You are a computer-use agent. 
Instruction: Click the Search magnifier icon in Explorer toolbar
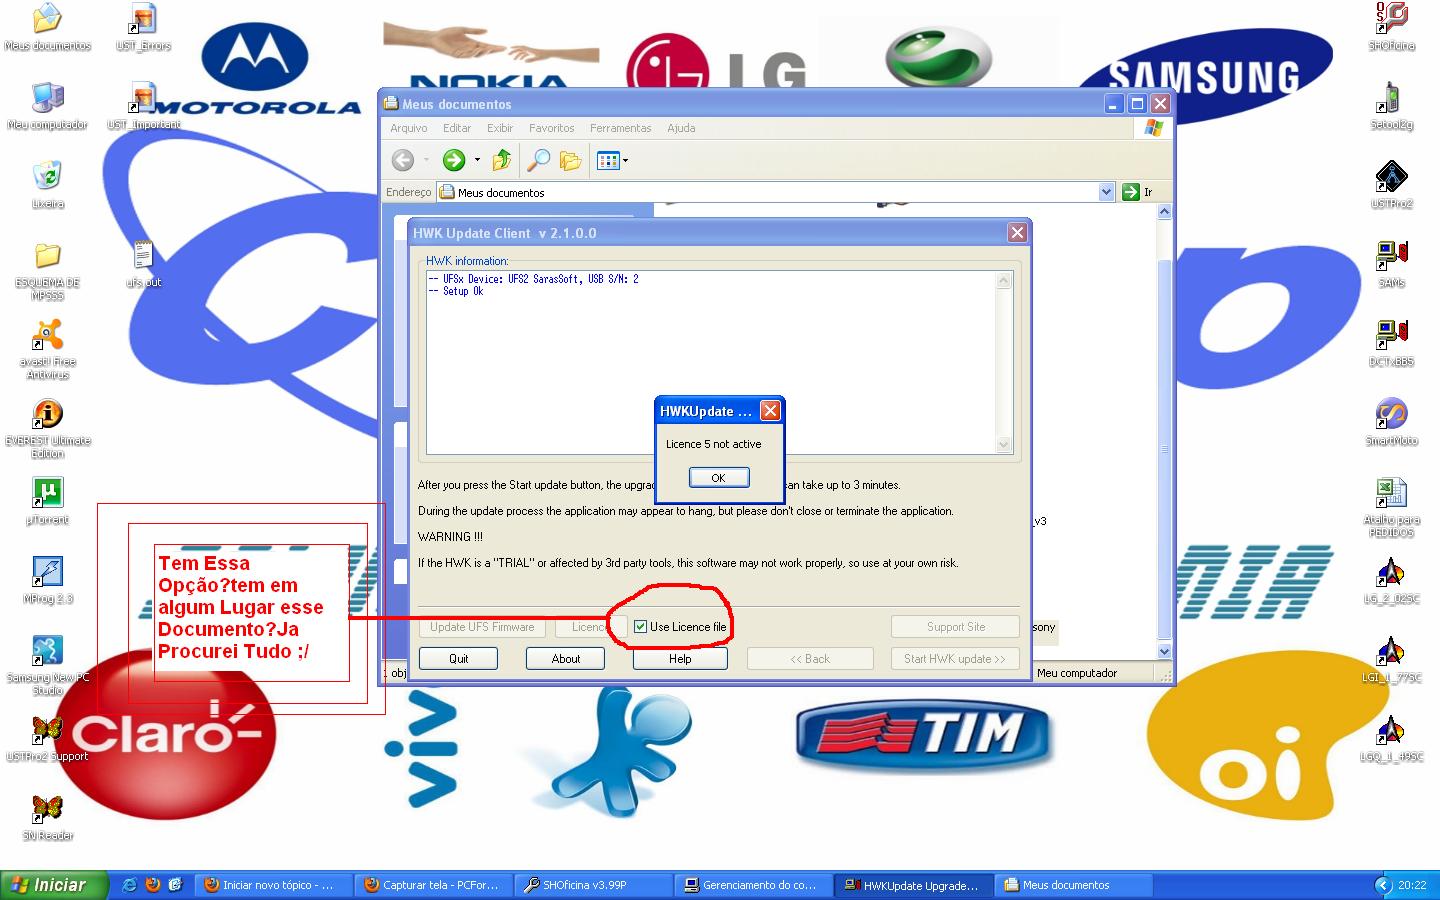[538, 160]
